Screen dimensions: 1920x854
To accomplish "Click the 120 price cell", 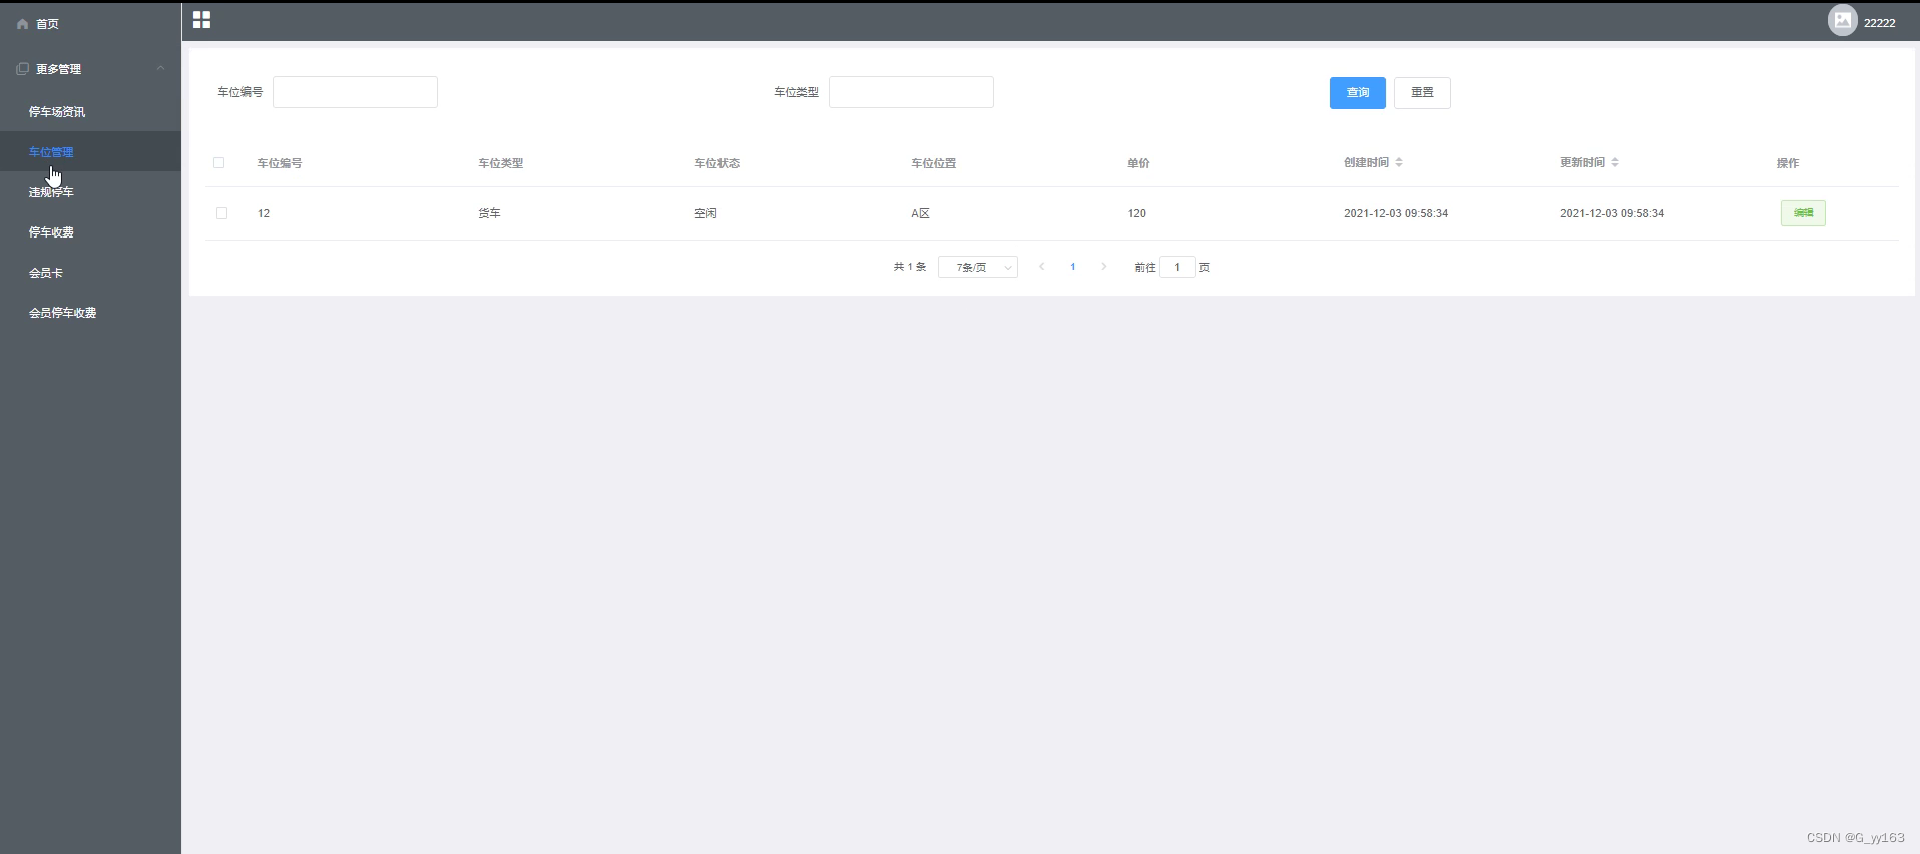I will pos(1136,213).
